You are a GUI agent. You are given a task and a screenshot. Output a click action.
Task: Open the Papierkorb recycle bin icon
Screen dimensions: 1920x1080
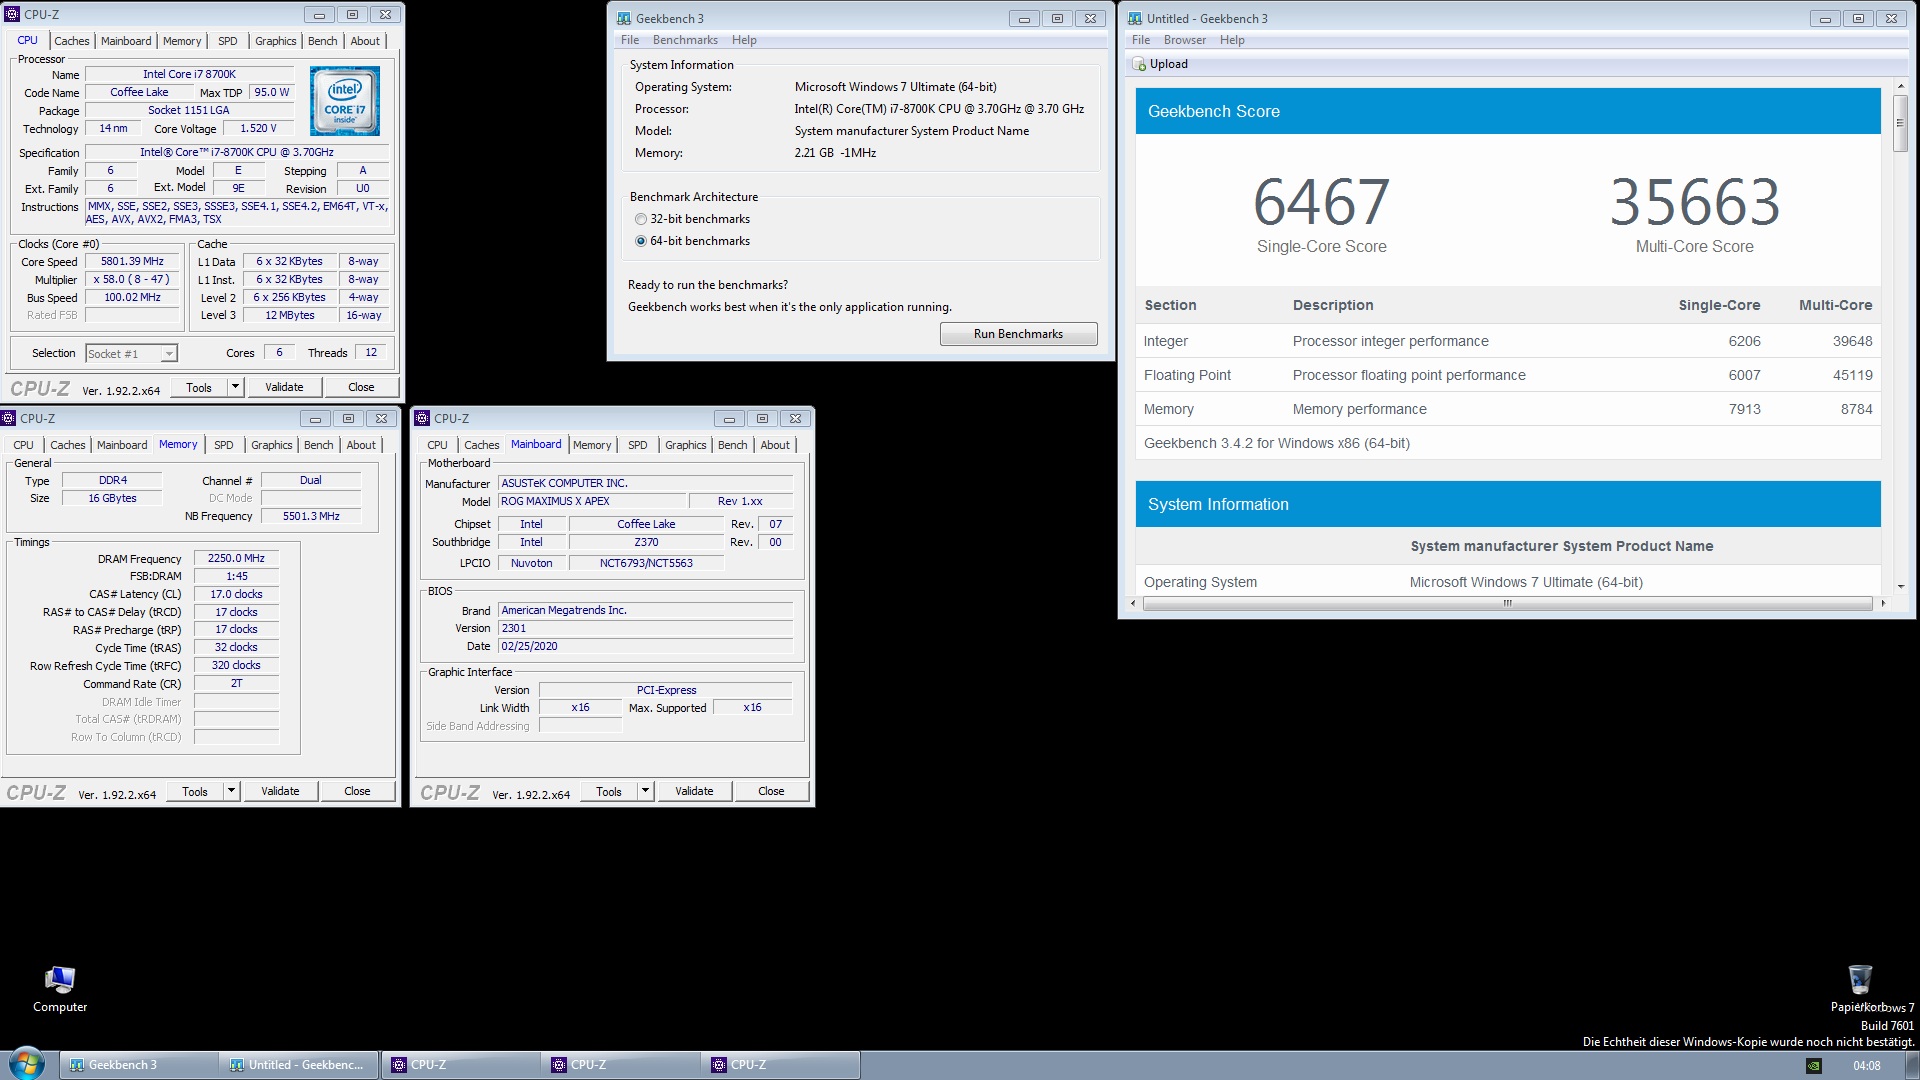pos(1860,989)
